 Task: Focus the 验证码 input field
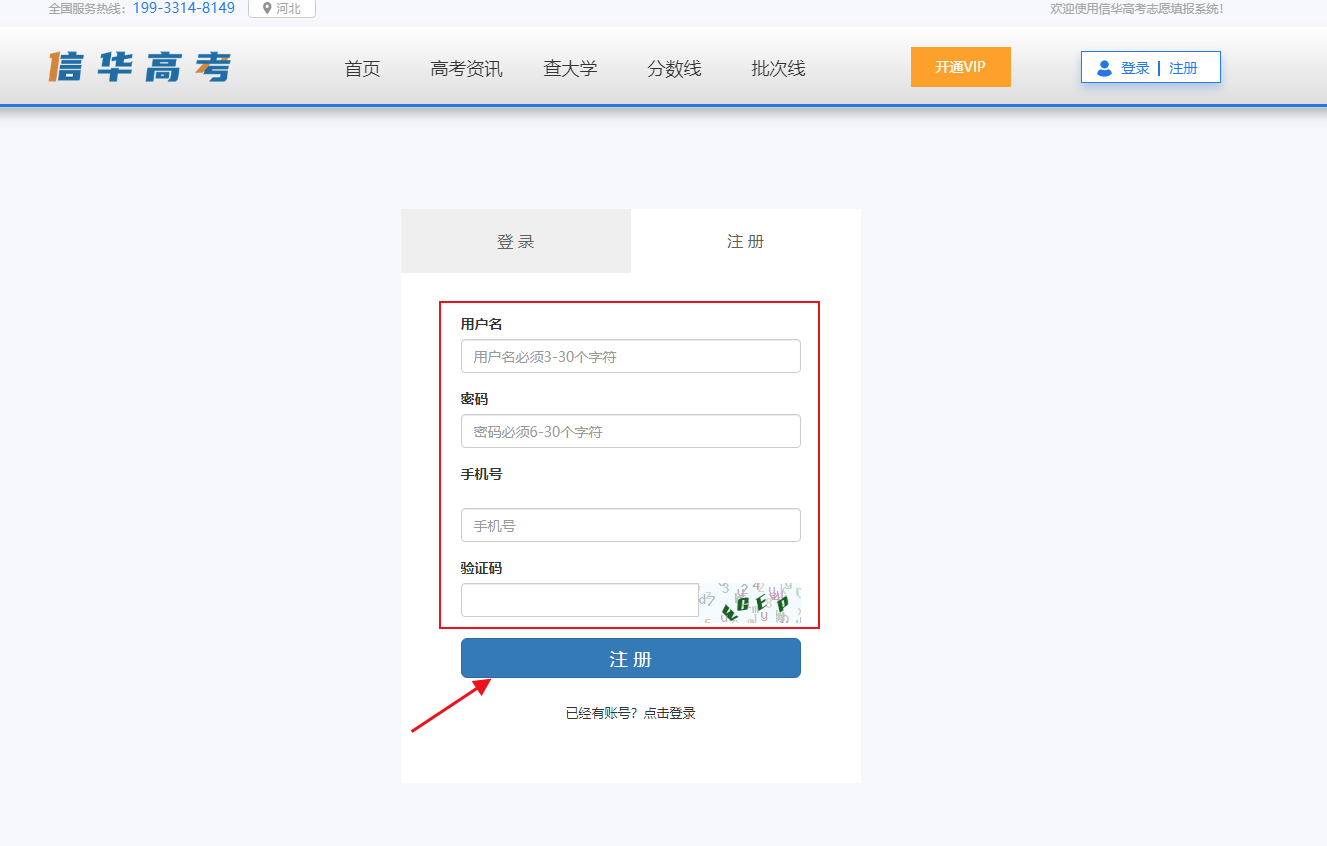coord(580,600)
